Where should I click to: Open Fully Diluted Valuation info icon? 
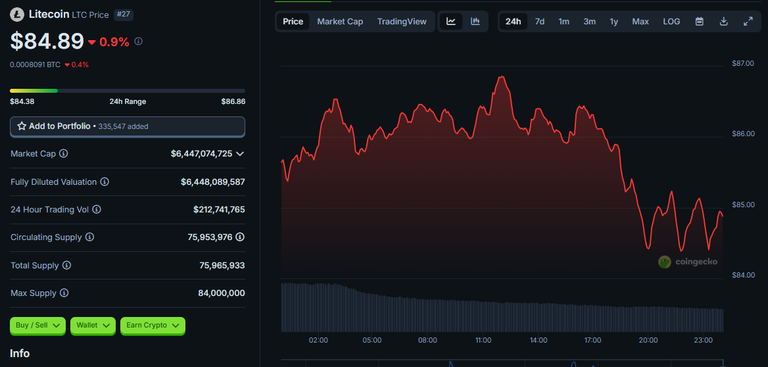click(105, 182)
